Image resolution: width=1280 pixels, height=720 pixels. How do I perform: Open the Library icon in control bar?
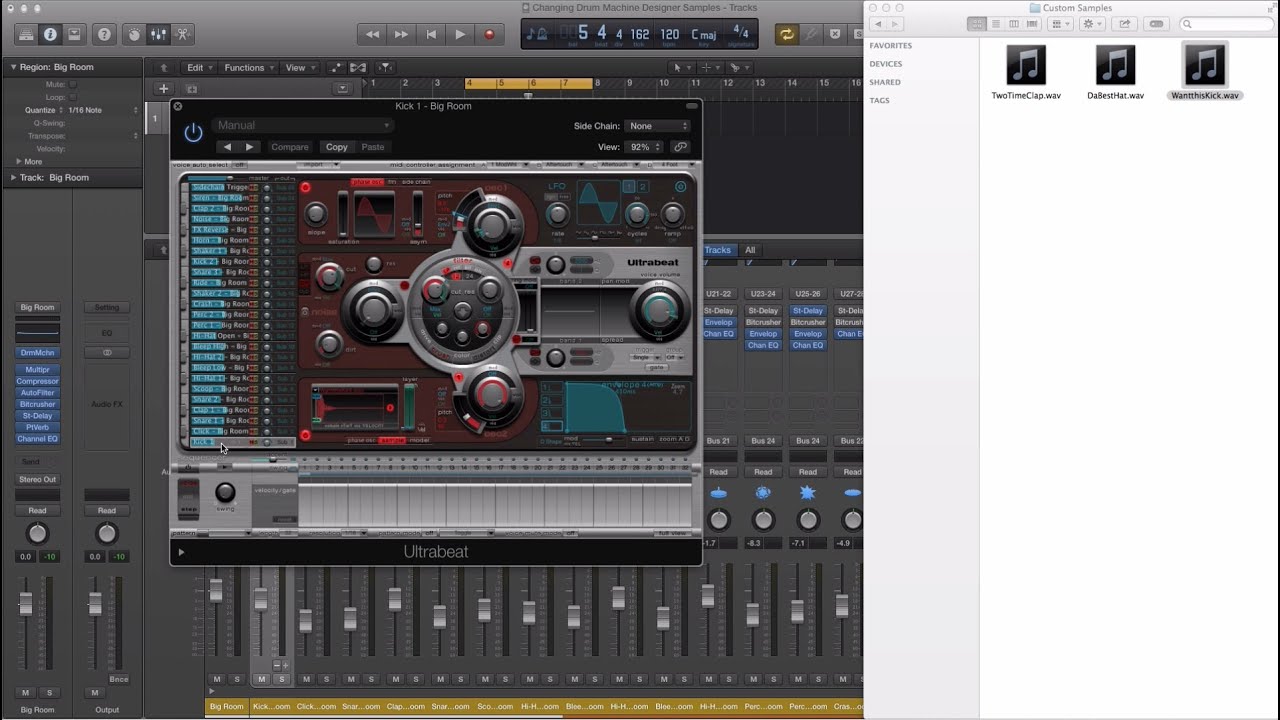tap(27, 34)
